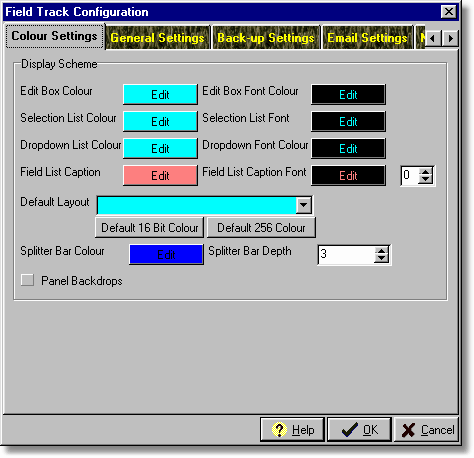Screen dimensions: 474x458
Task: Edit the Dropdown List Colour swatch
Action: pos(160,149)
